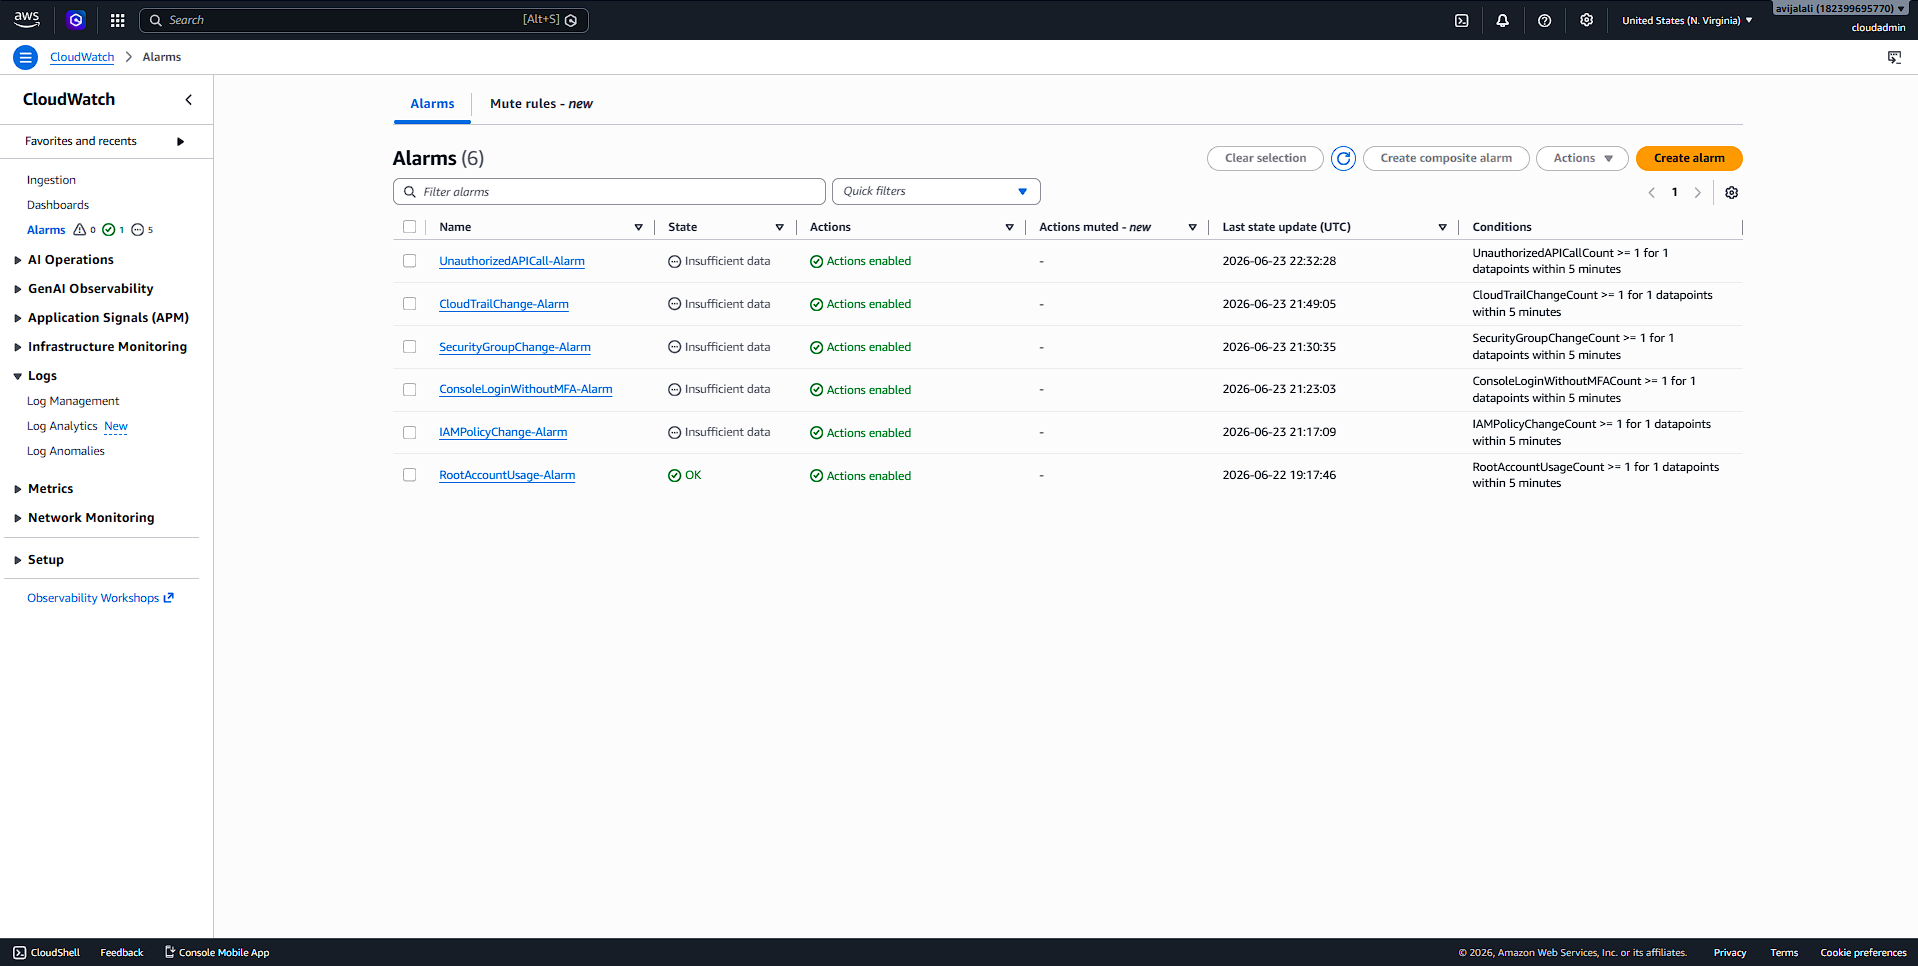Open the services grid menu icon

pos(117,20)
